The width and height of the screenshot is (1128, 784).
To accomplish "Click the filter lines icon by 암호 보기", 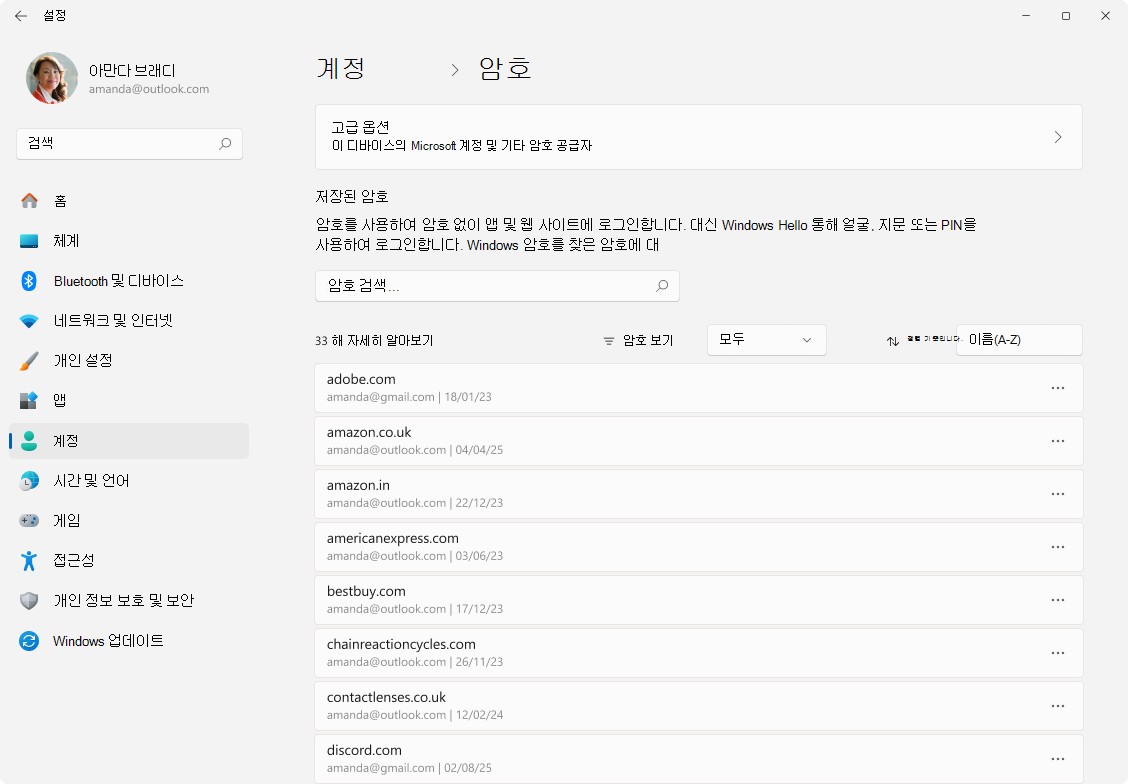I will (x=609, y=341).
